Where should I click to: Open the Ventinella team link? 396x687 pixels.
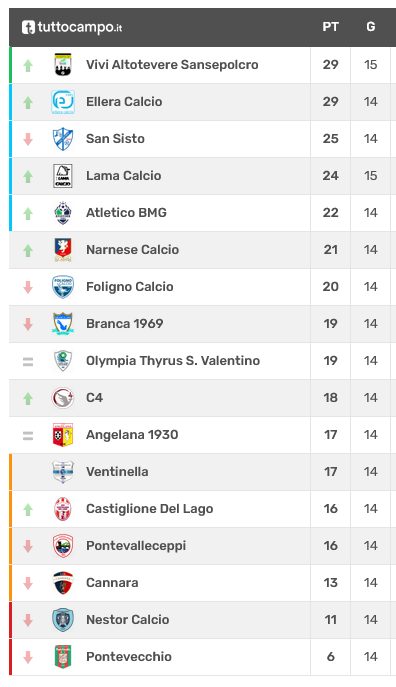coord(117,472)
